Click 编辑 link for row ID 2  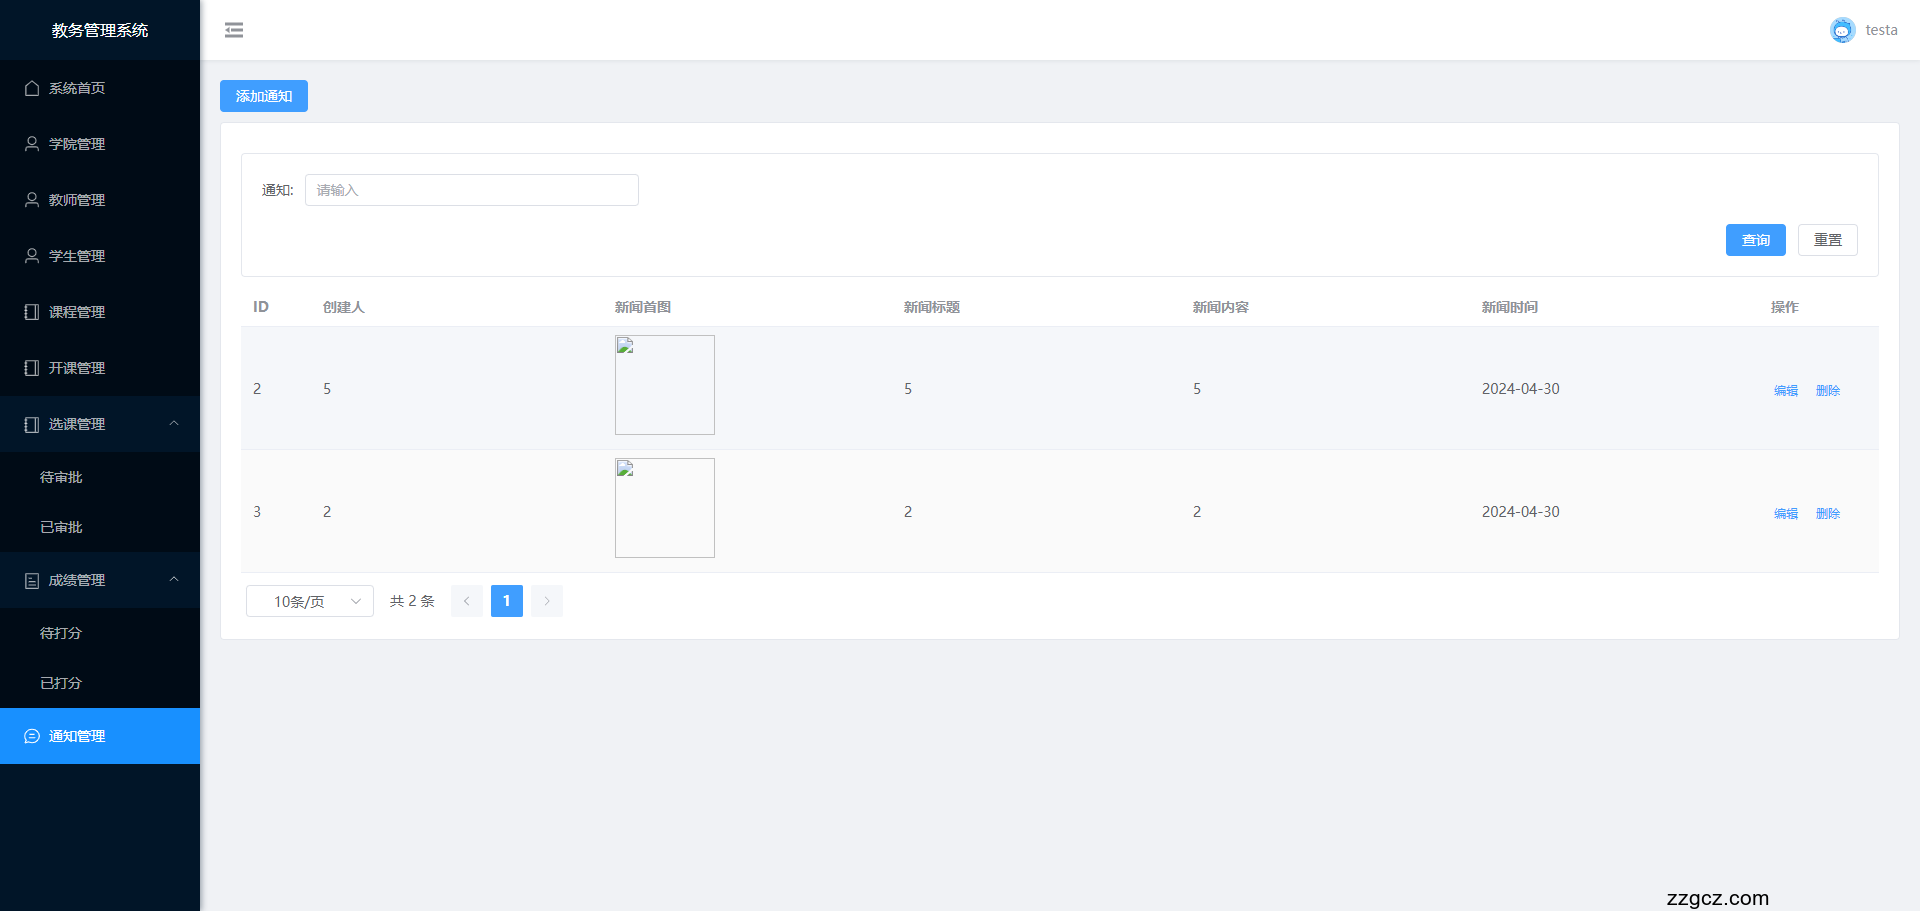(1785, 390)
